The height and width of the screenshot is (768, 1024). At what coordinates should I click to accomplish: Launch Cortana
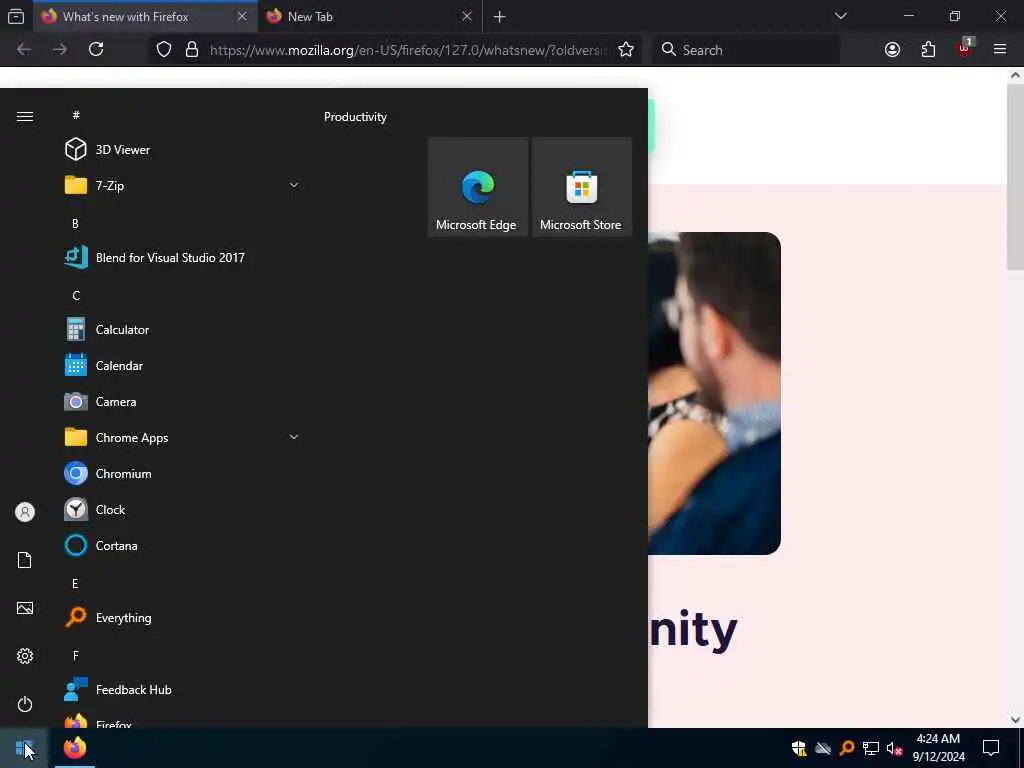182,545
